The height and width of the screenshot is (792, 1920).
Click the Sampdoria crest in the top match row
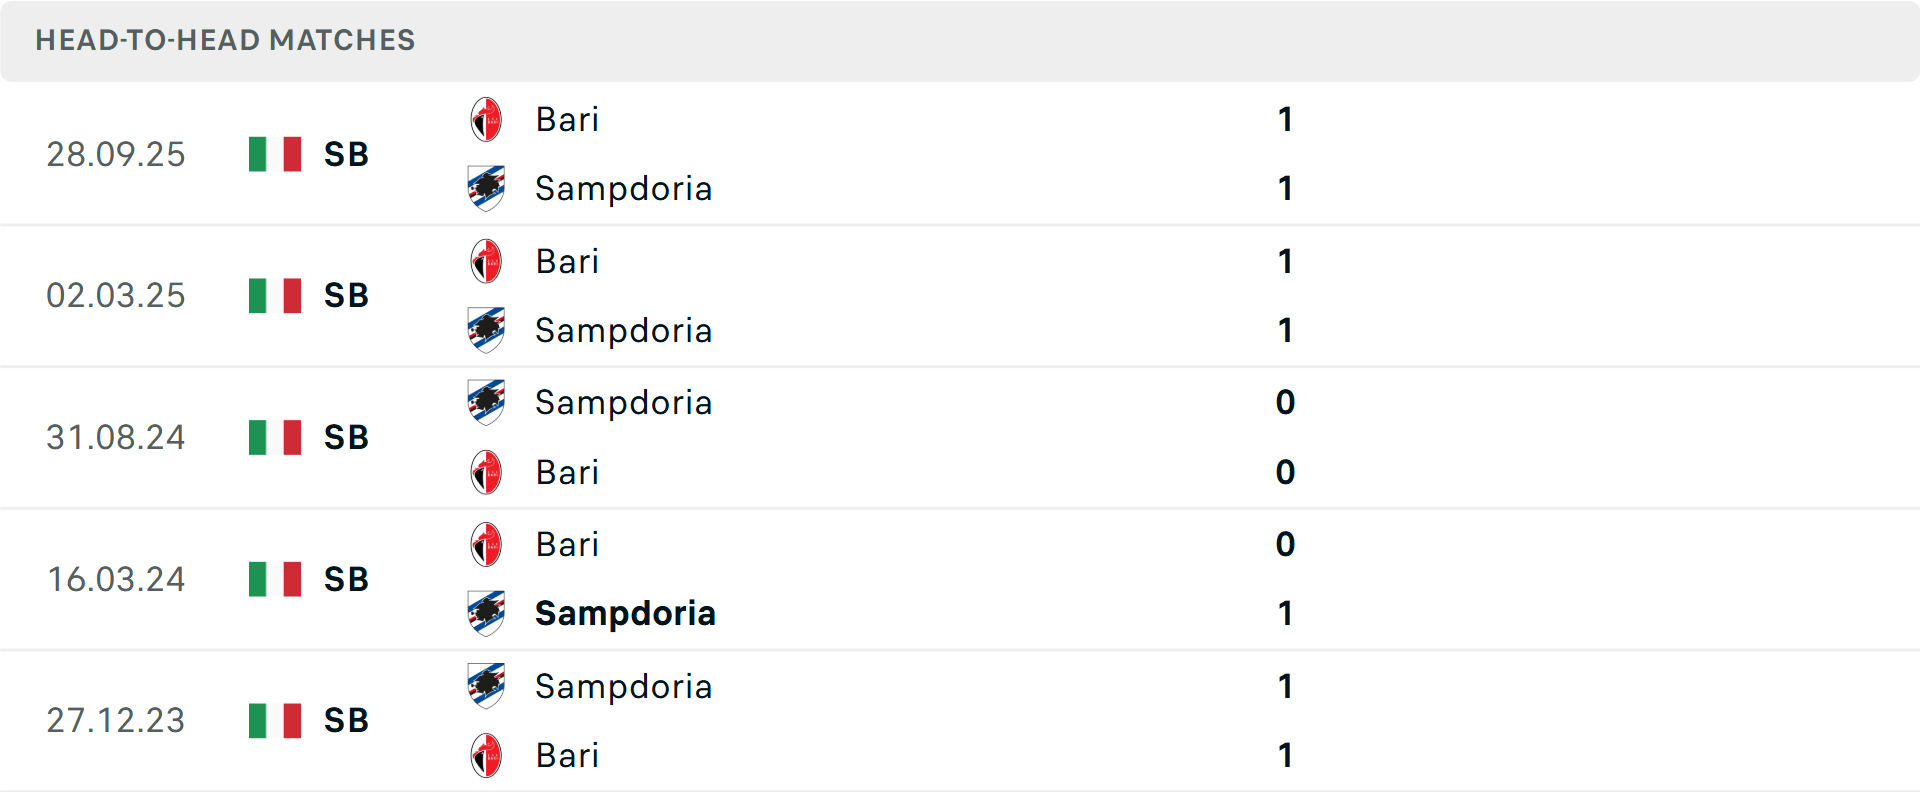486,188
